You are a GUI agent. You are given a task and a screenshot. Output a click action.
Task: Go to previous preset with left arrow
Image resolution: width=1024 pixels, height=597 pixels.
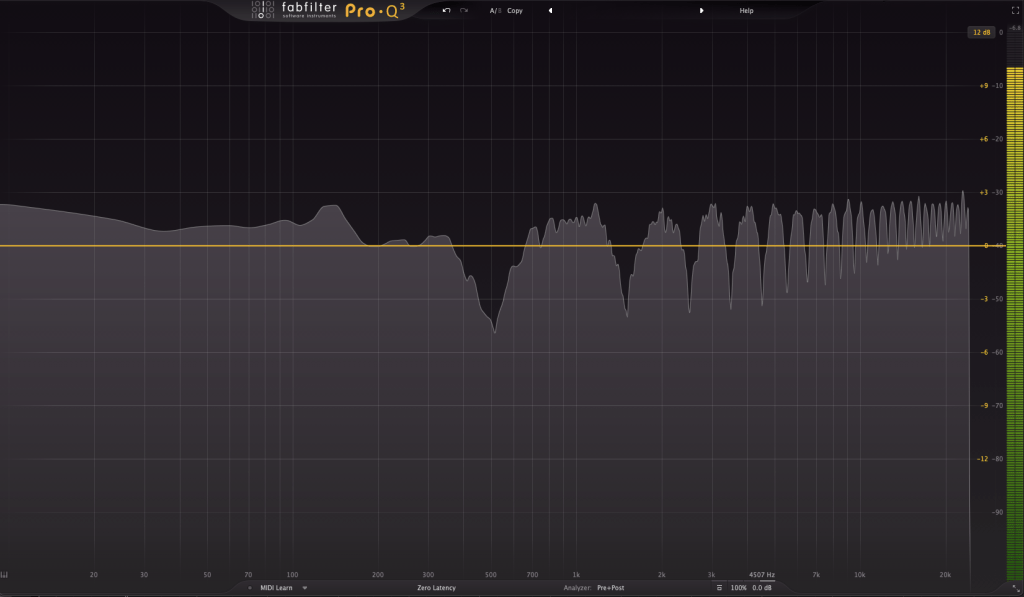pyautogui.click(x=550, y=10)
